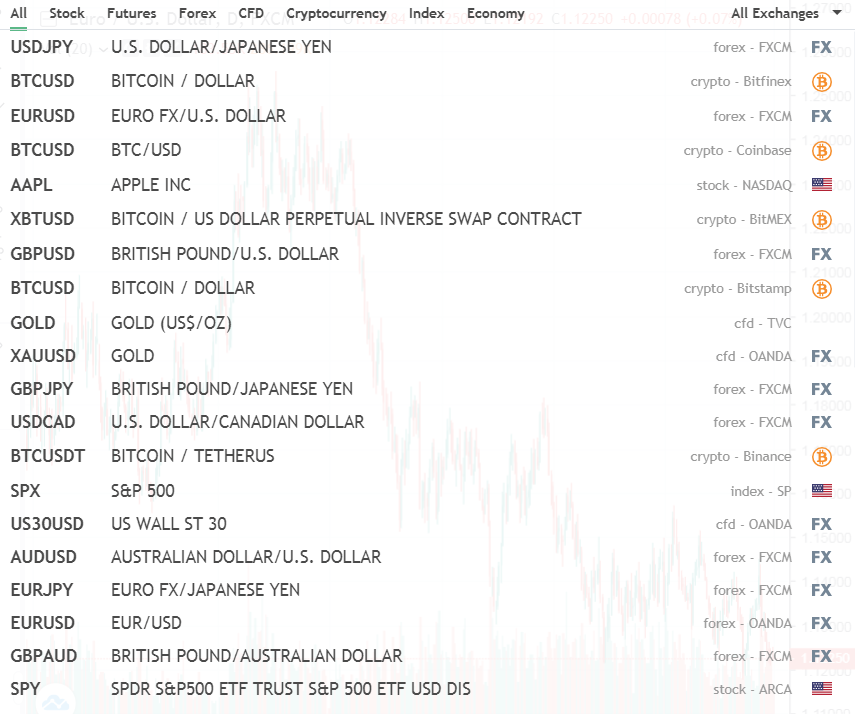Open the CFD tab
This screenshot has height=714, width=855.
click(251, 13)
